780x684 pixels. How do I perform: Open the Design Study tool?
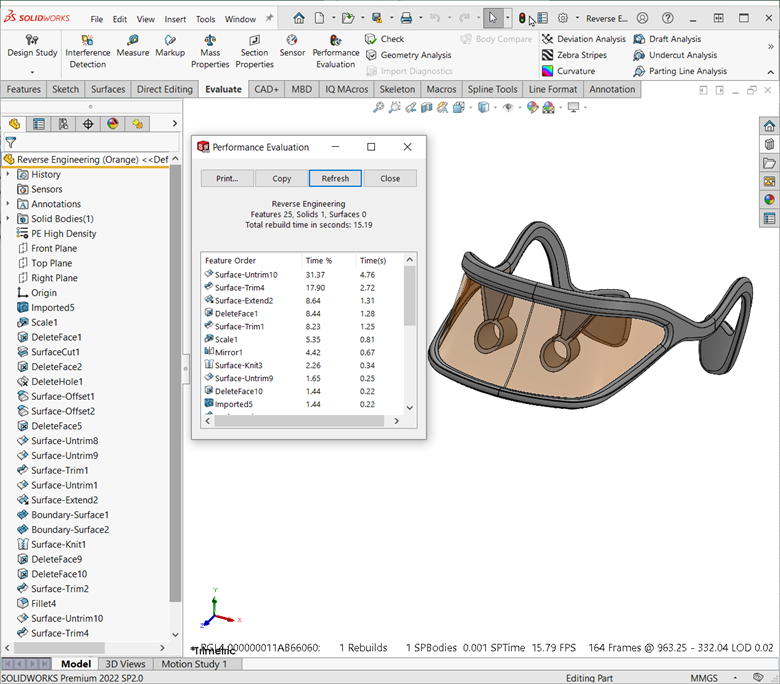[32, 46]
